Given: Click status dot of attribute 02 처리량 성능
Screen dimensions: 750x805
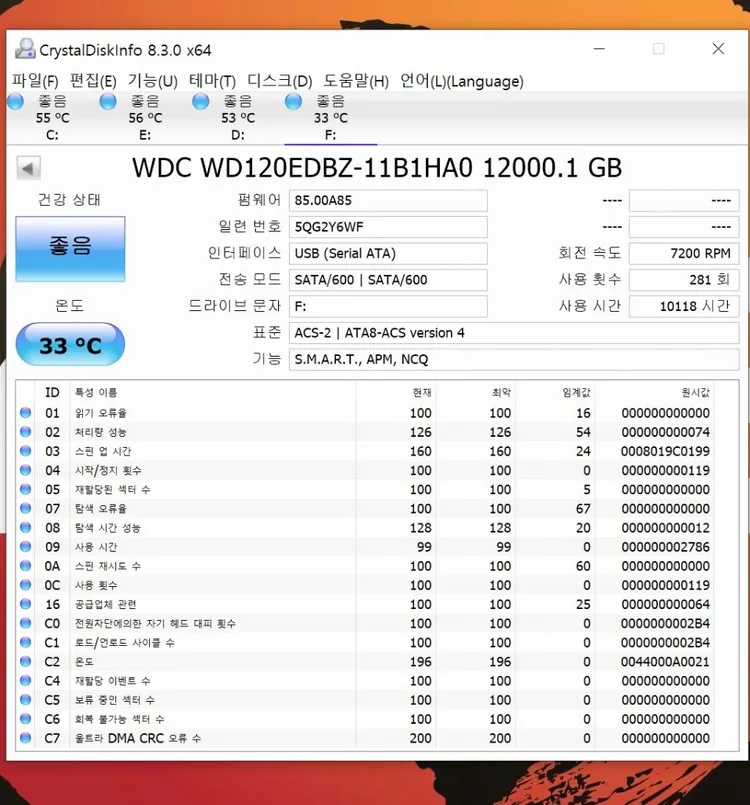Looking at the screenshot, I should 25,432.
